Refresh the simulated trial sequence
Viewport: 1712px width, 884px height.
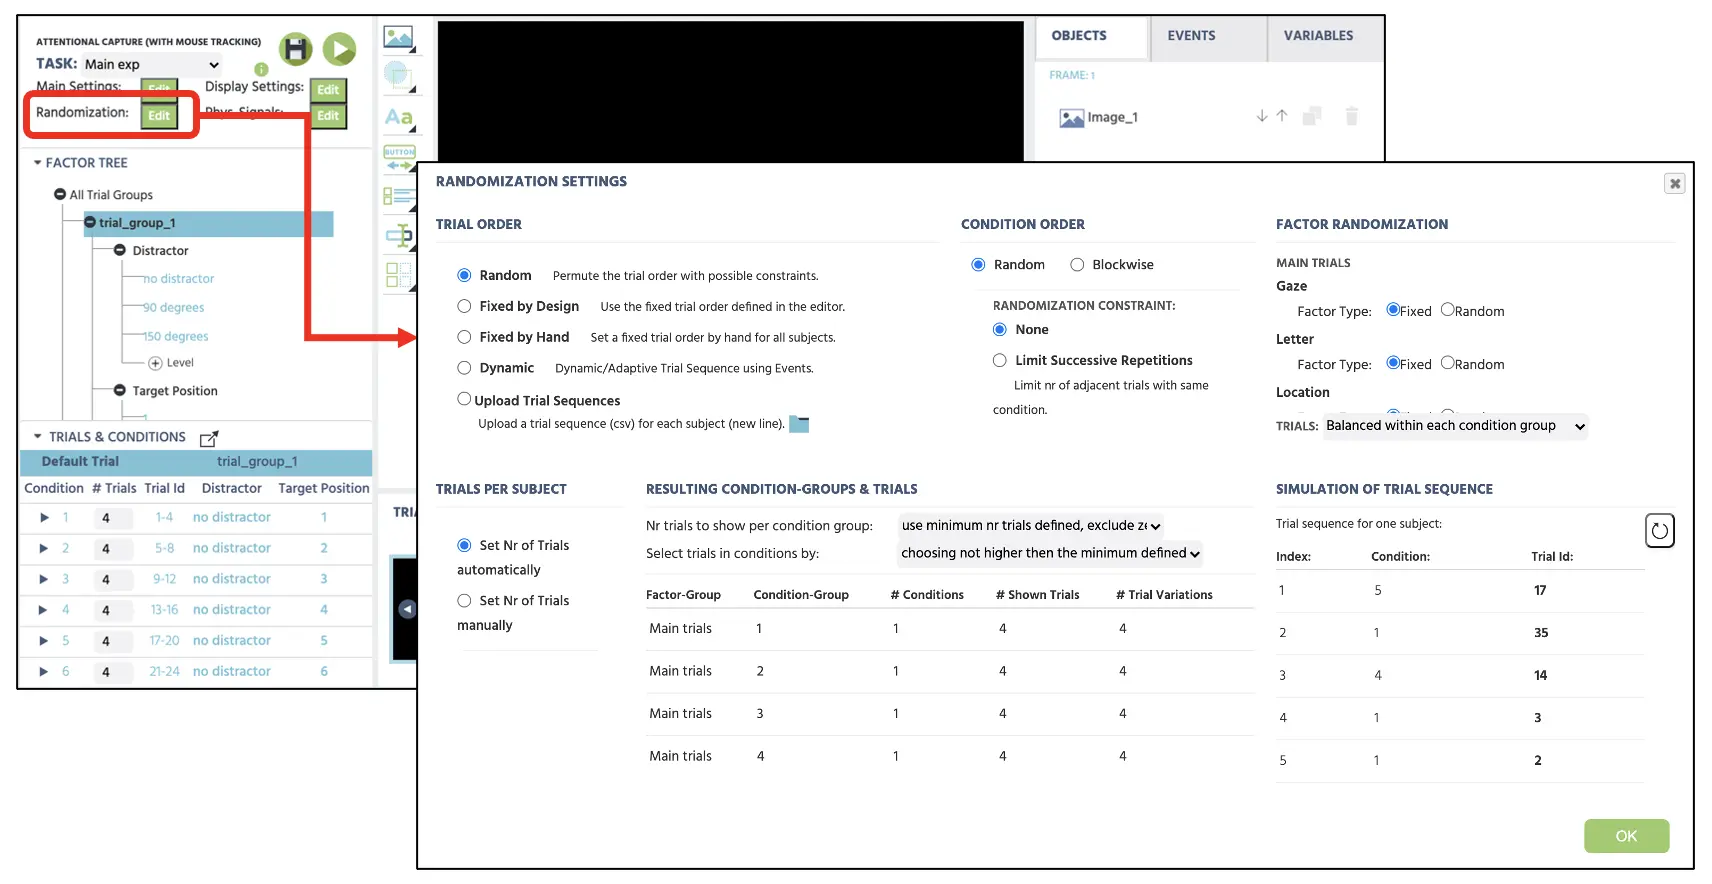pyautogui.click(x=1660, y=530)
